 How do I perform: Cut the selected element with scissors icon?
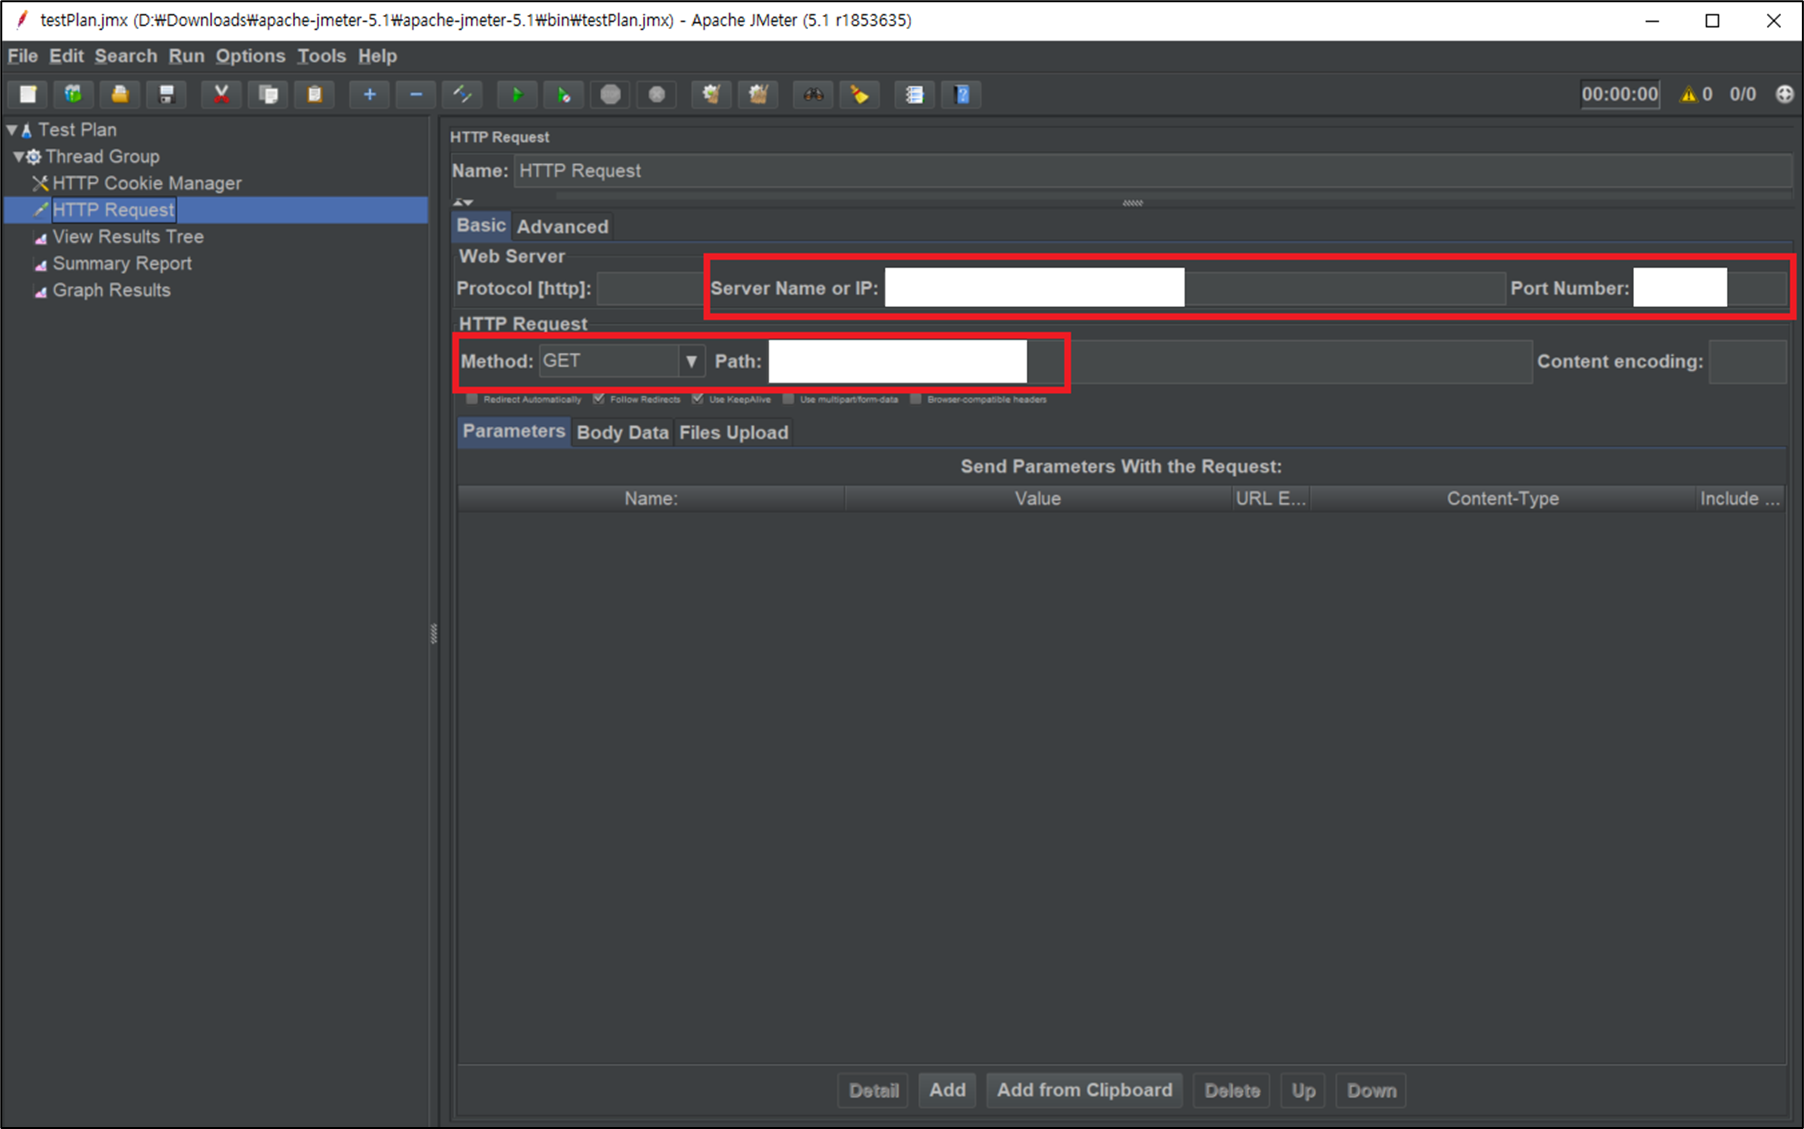(221, 94)
